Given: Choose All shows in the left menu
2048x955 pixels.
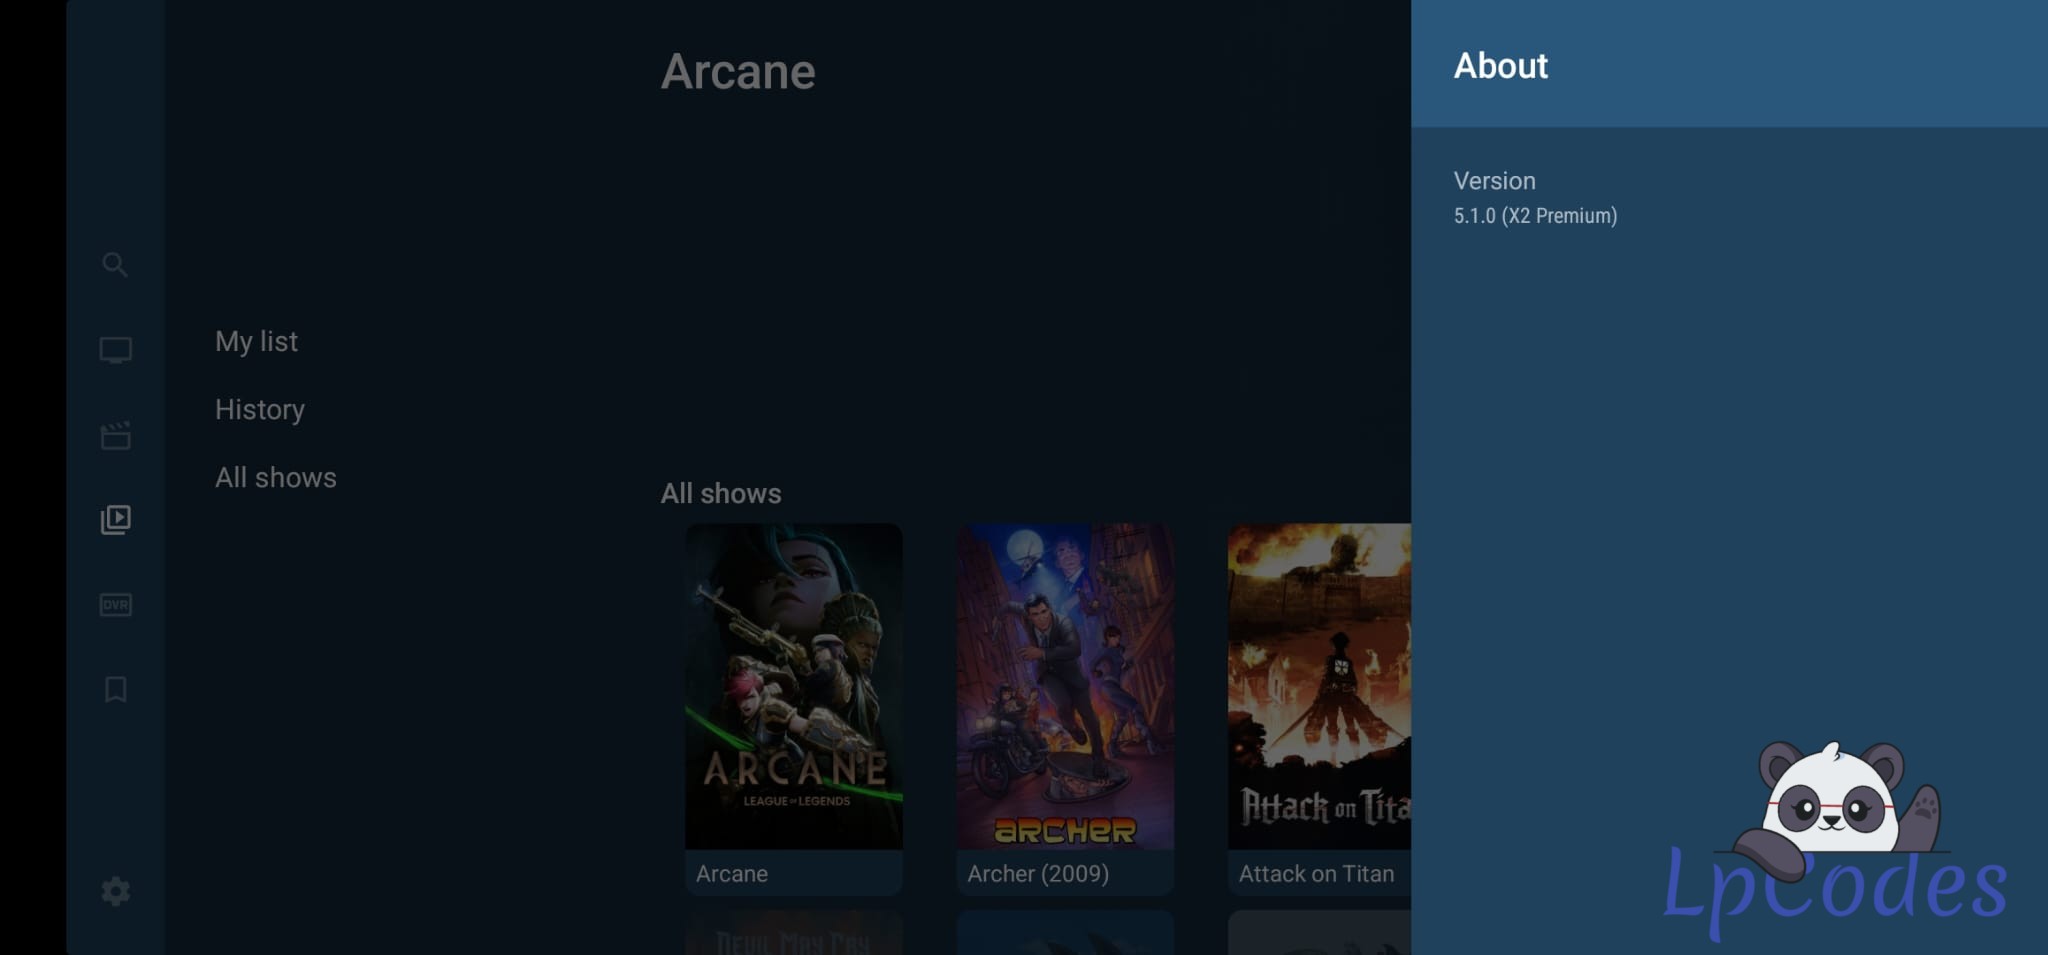Looking at the screenshot, I should click(275, 477).
